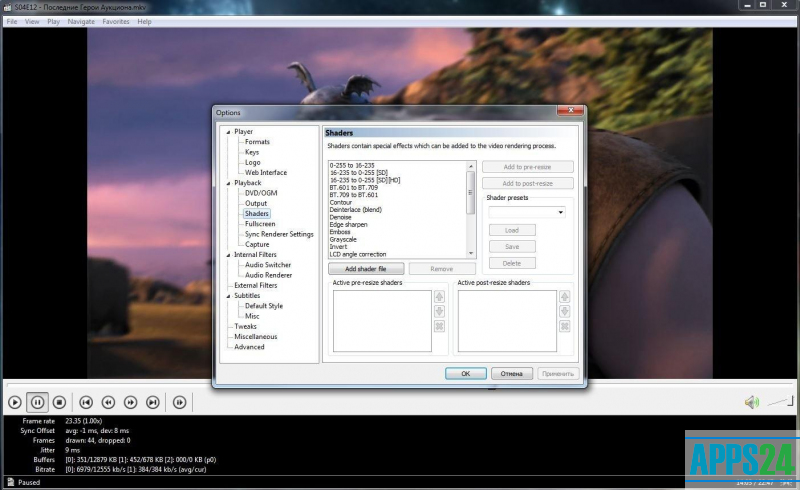This screenshot has height=490, width=800.
Task: Click the Save preset button
Action: pyautogui.click(x=512, y=247)
